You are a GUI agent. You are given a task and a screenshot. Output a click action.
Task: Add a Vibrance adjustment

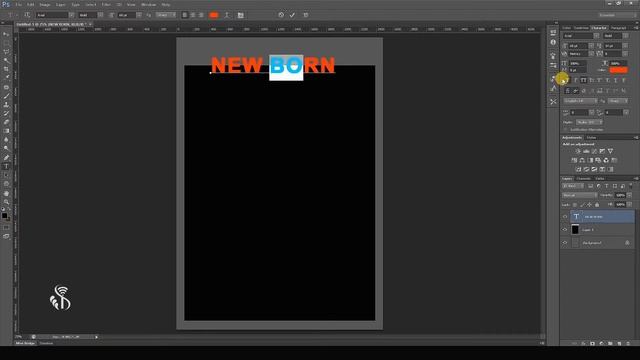pyautogui.click(x=610, y=151)
